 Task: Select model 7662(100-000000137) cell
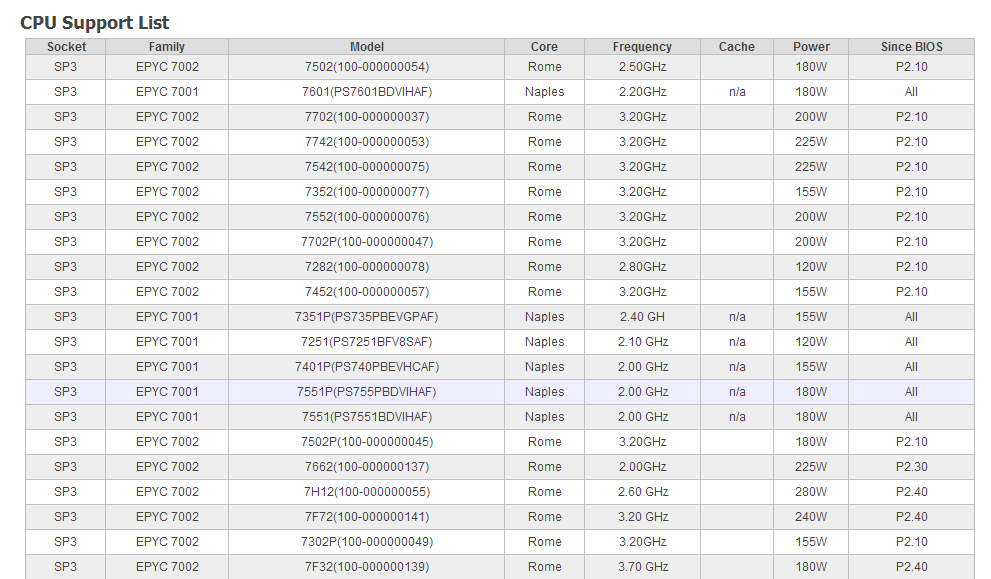click(x=367, y=466)
